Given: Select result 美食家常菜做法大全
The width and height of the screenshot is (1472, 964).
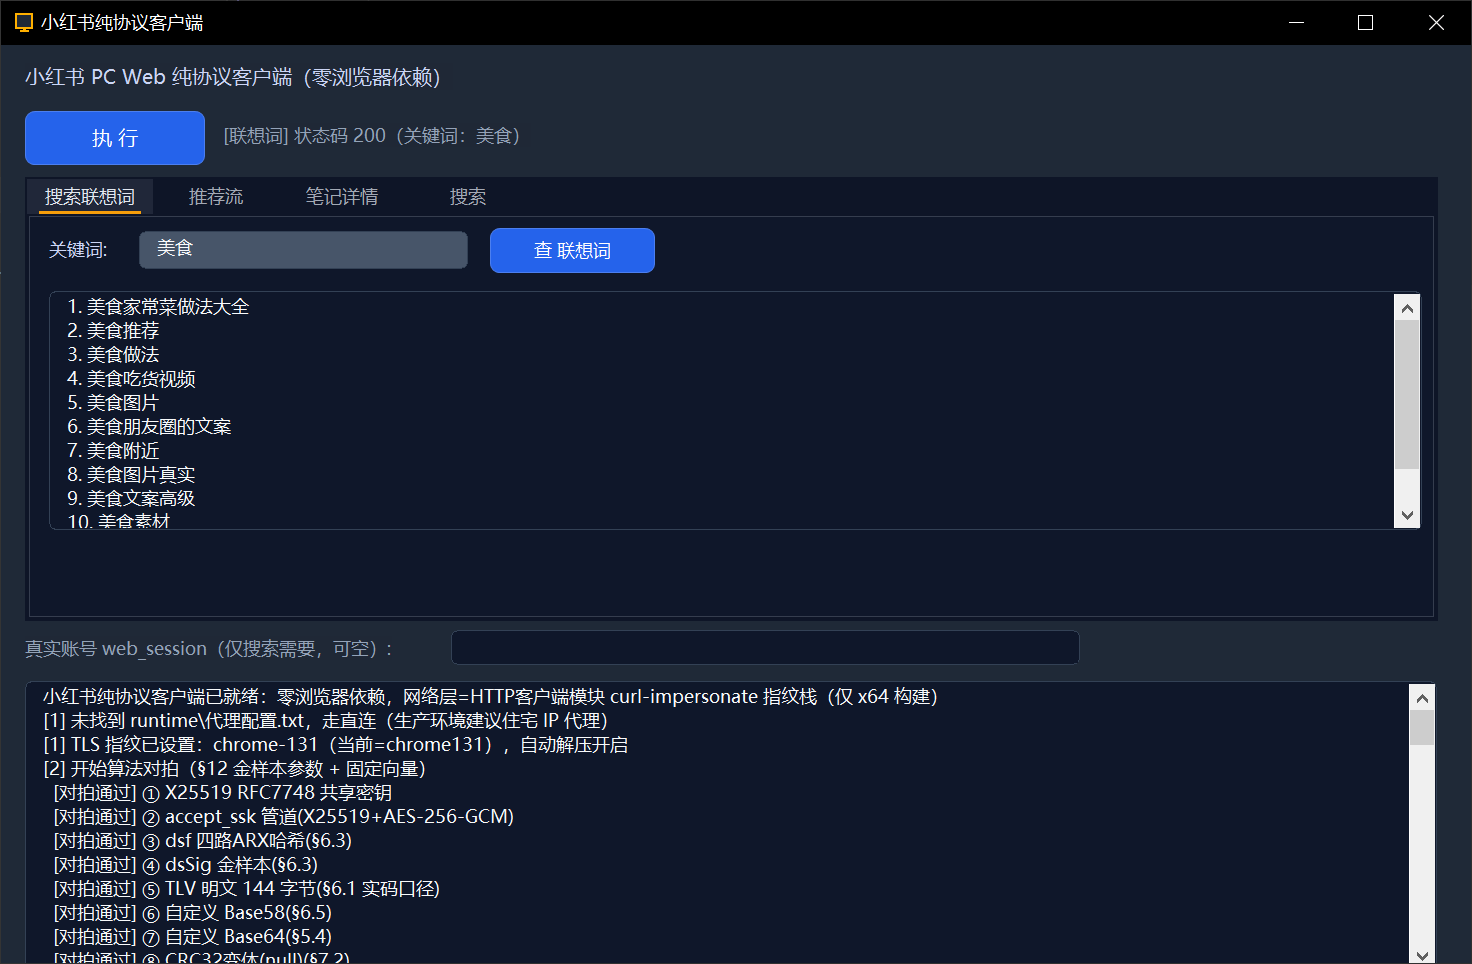Looking at the screenshot, I should (158, 307).
